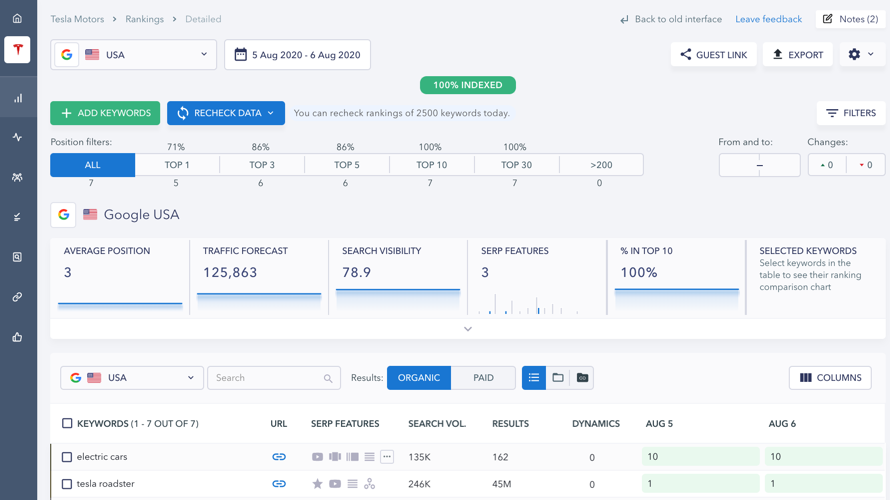Open the home icon in sidebar
This screenshot has height=500, width=890.
tap(17, 18)
